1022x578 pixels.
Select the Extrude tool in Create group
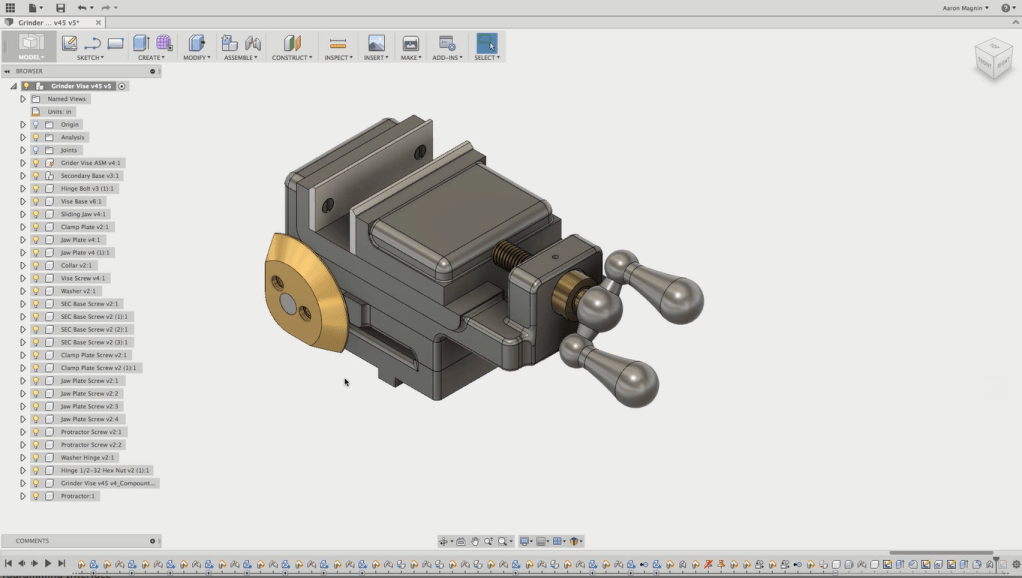pos(141,43)
